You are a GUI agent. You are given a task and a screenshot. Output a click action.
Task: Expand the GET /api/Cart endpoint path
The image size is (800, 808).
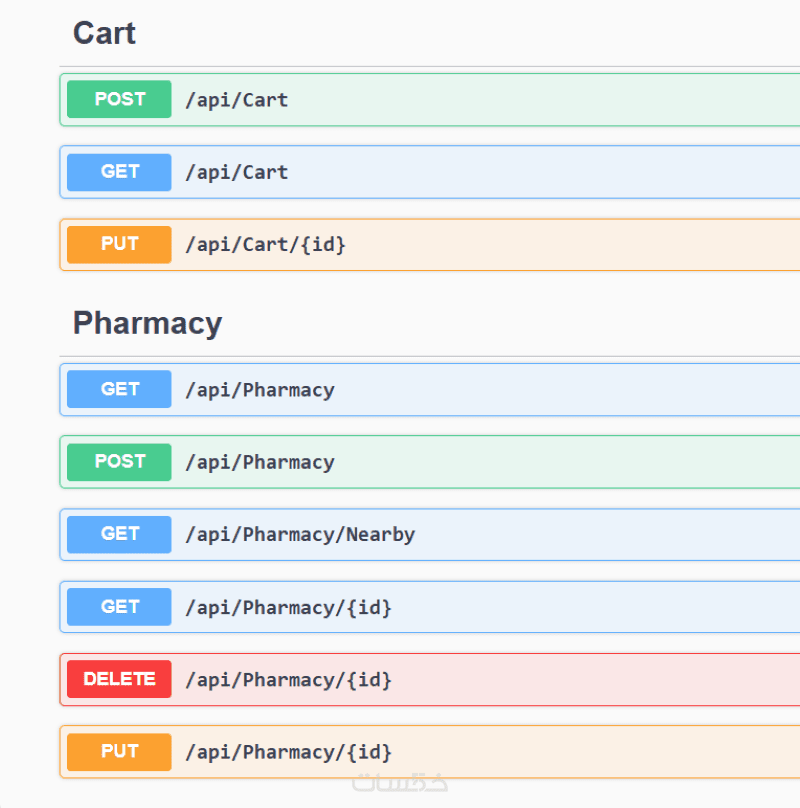(x=236, y=172)
